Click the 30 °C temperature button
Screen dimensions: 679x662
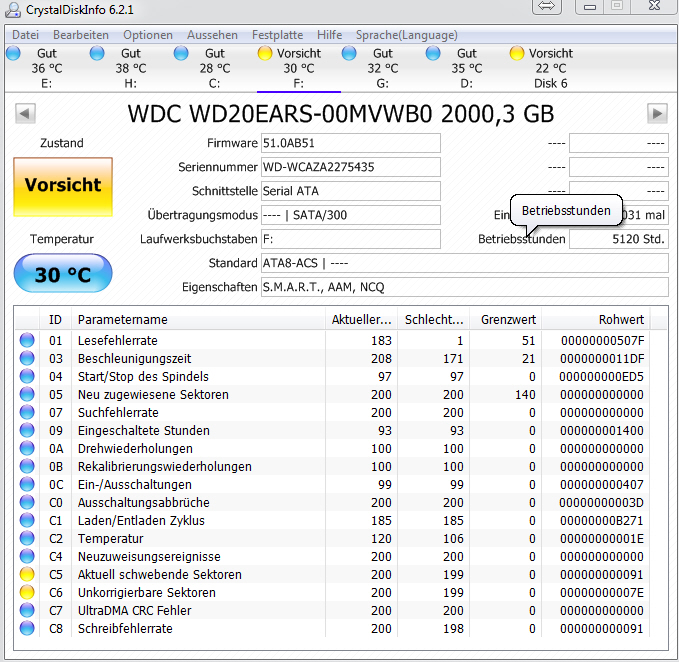pyautogui.click(x=63, y=274)
